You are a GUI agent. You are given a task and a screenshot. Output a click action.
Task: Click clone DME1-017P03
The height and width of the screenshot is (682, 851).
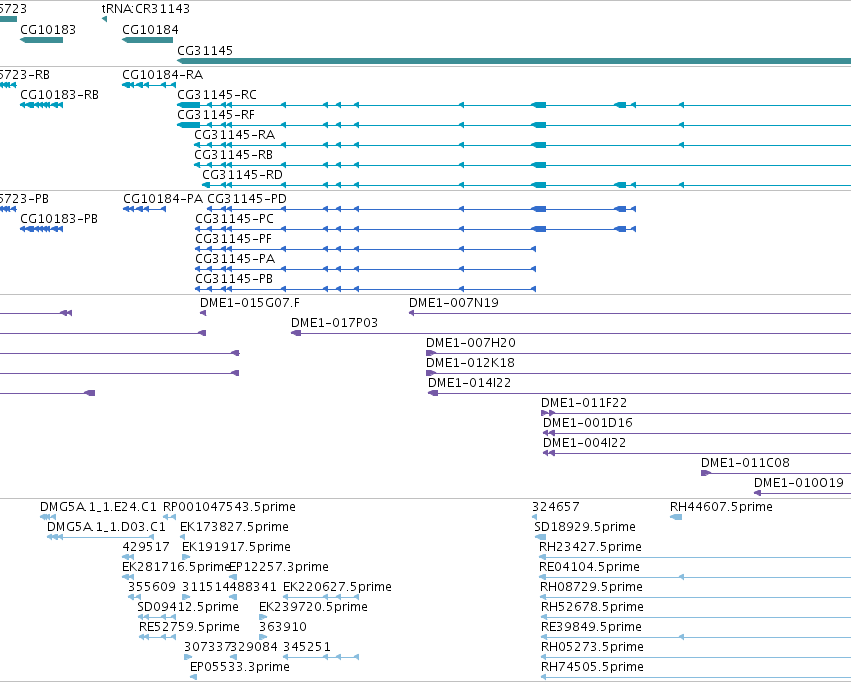[x=334, y=323]
